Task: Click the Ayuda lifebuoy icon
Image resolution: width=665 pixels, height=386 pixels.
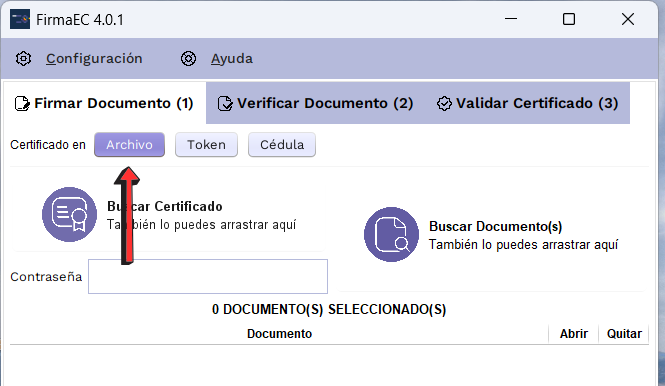Action: tap(188, 59)
